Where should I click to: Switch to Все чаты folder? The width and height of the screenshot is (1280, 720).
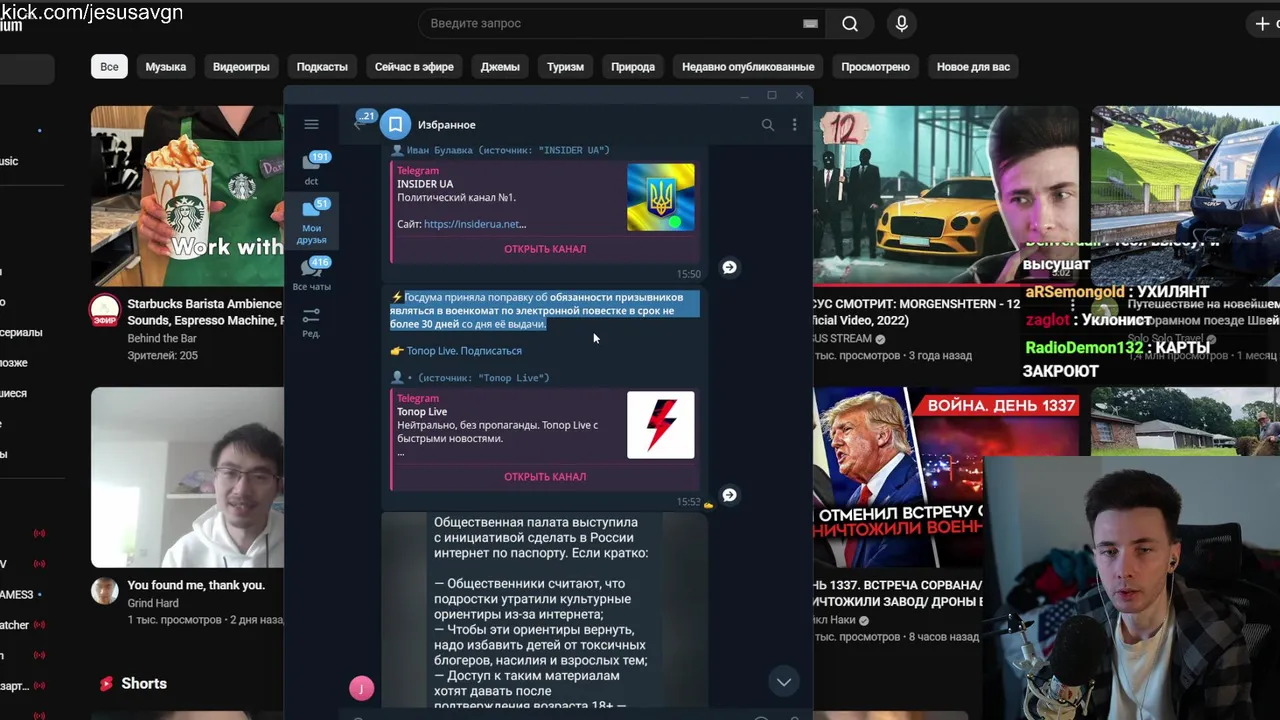(x=311, y=275)
